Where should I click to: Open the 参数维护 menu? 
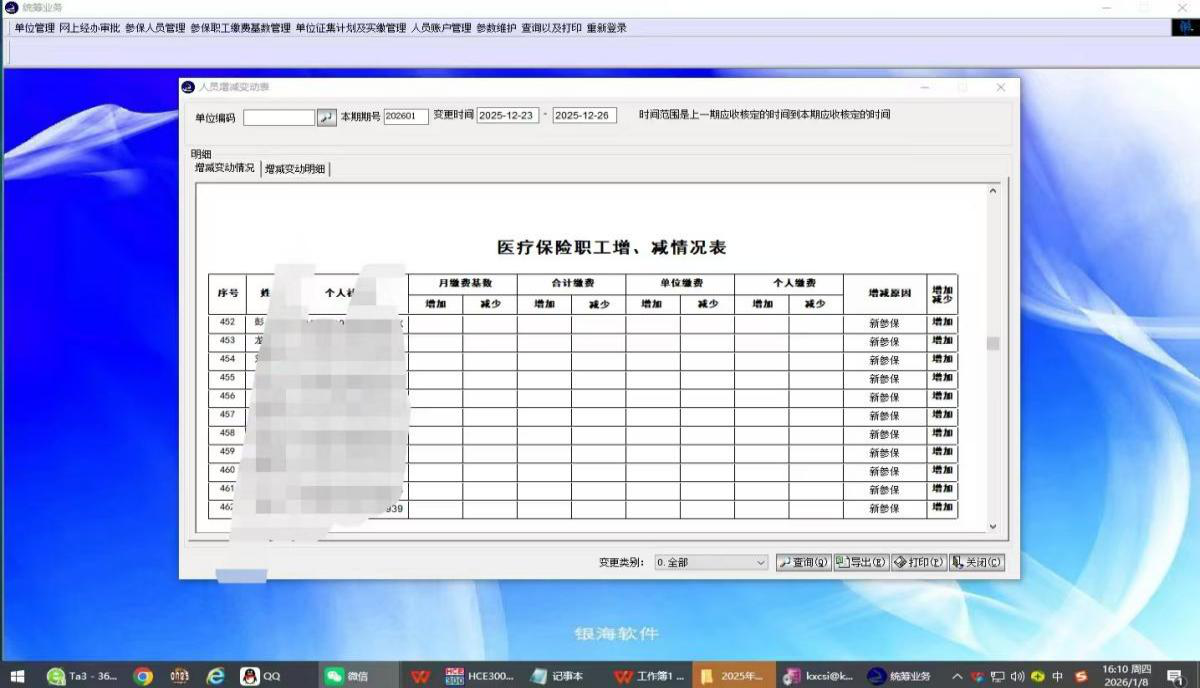498,27
